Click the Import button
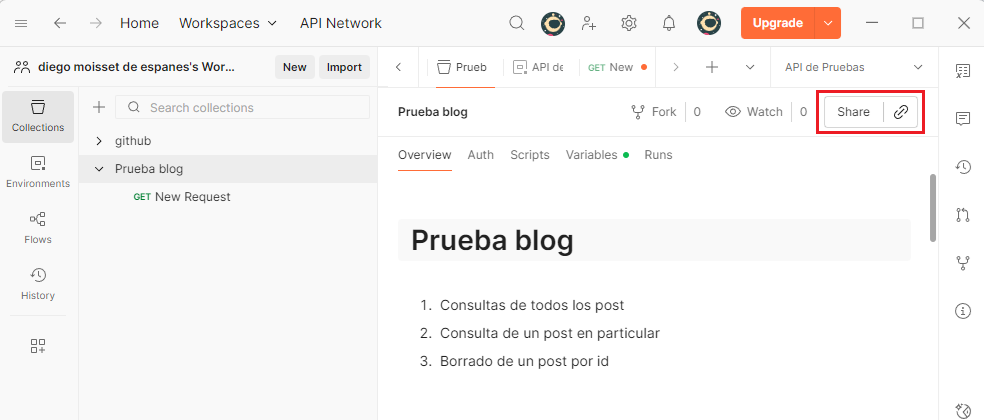Image resolution: width=984 pixels, height=420 pixels. (x=344, y=67)
